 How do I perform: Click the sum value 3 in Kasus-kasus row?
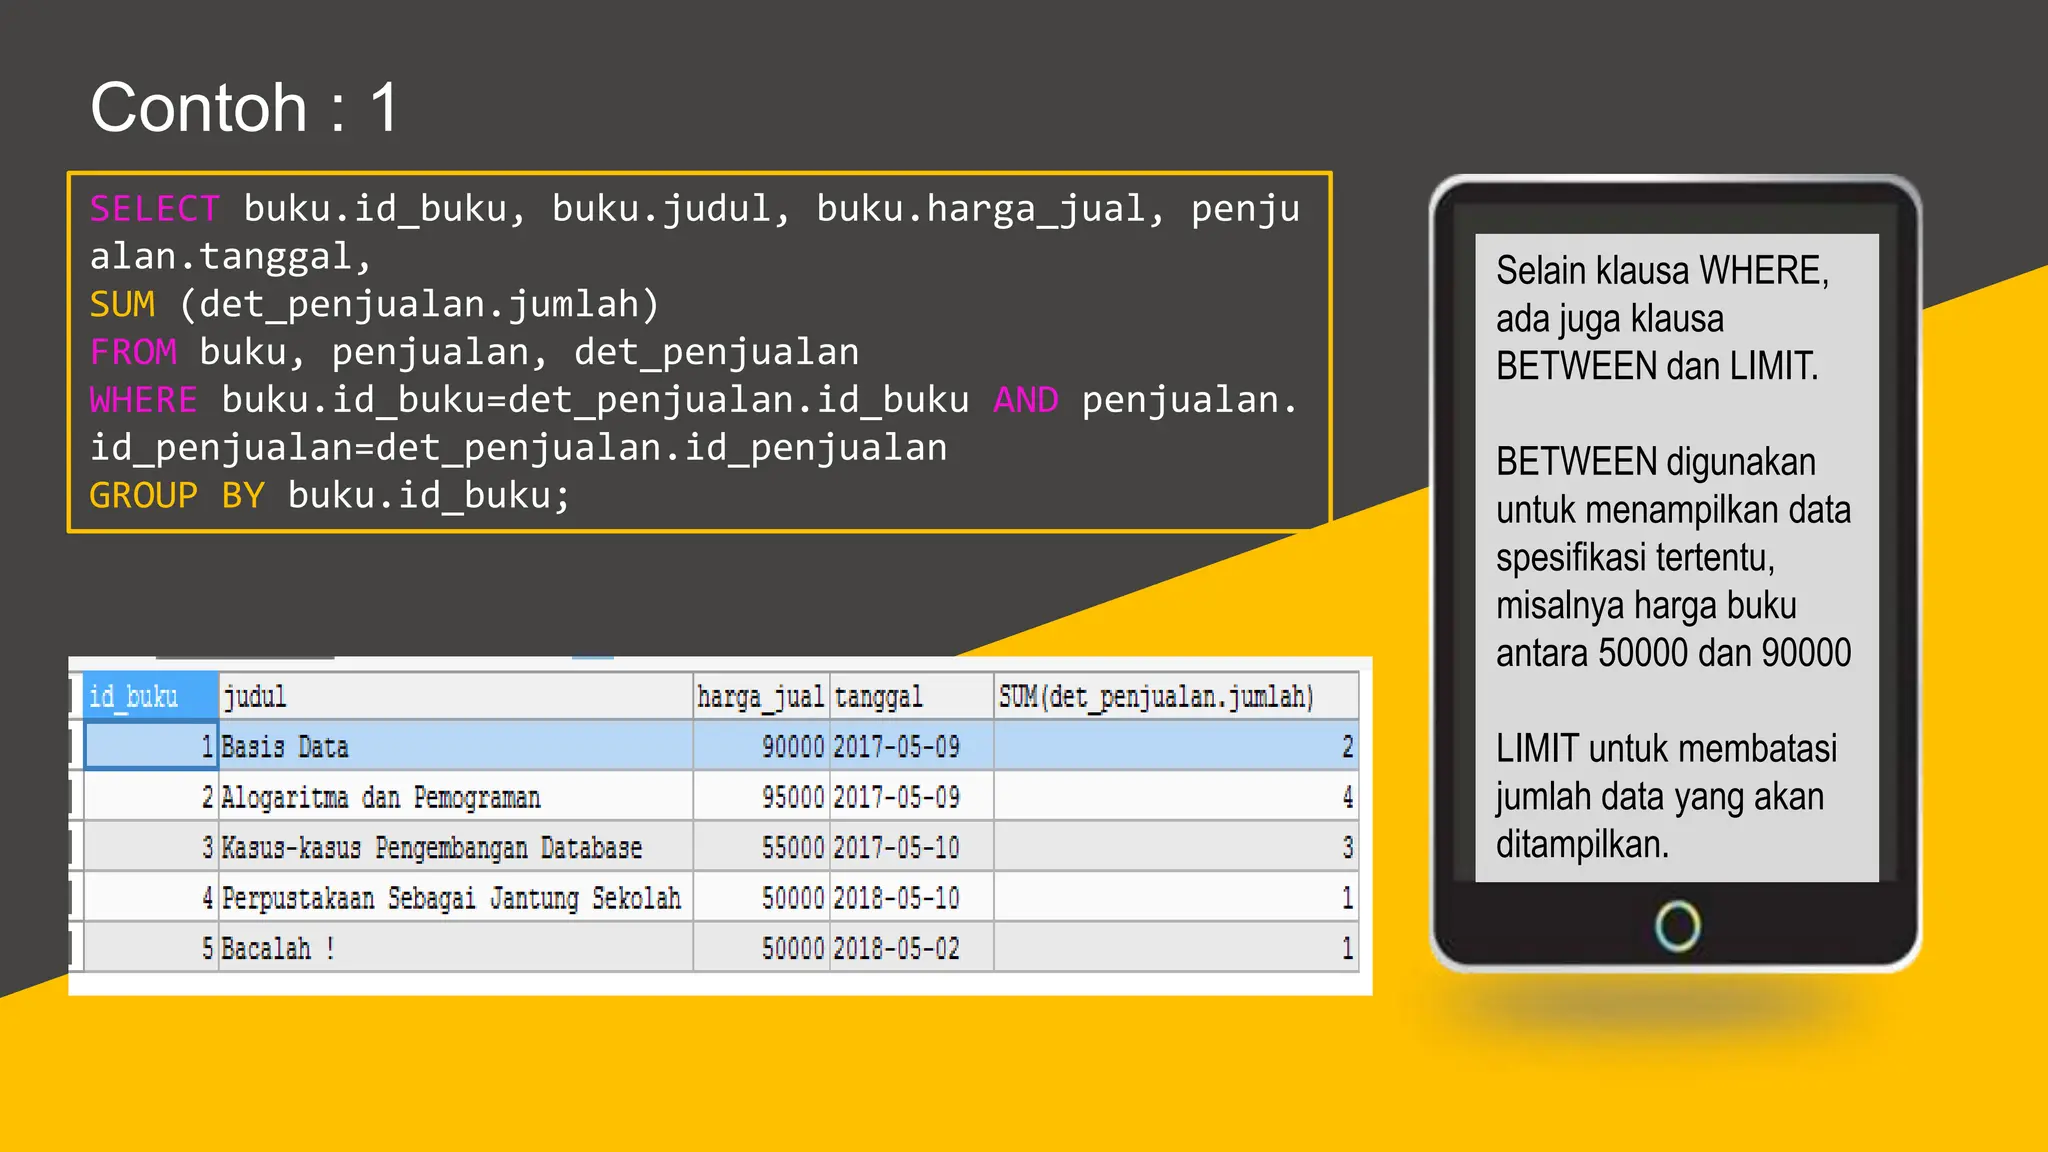tap(1176, 847)
